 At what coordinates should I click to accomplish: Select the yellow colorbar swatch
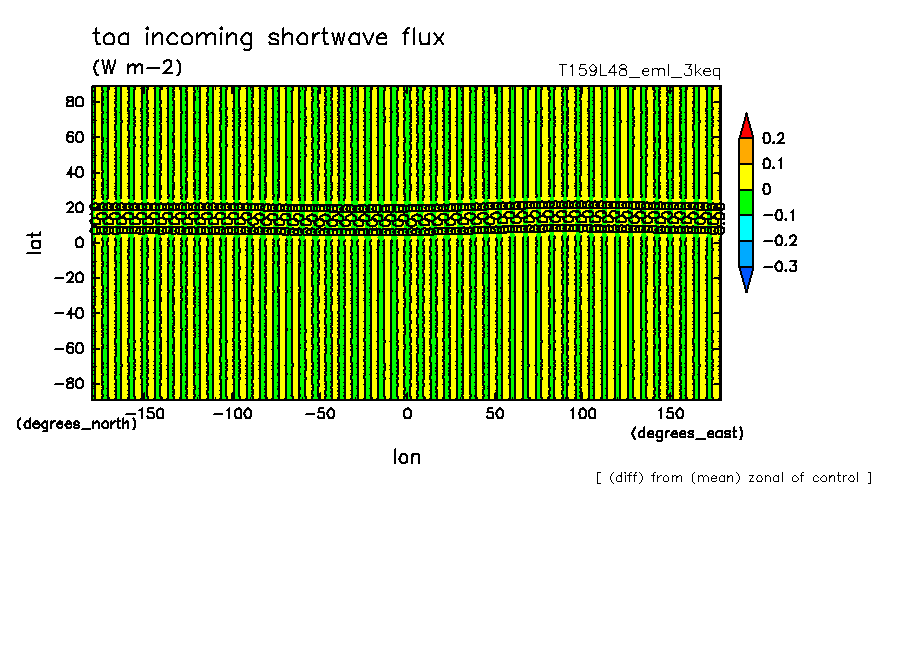[x=745, y=176]
